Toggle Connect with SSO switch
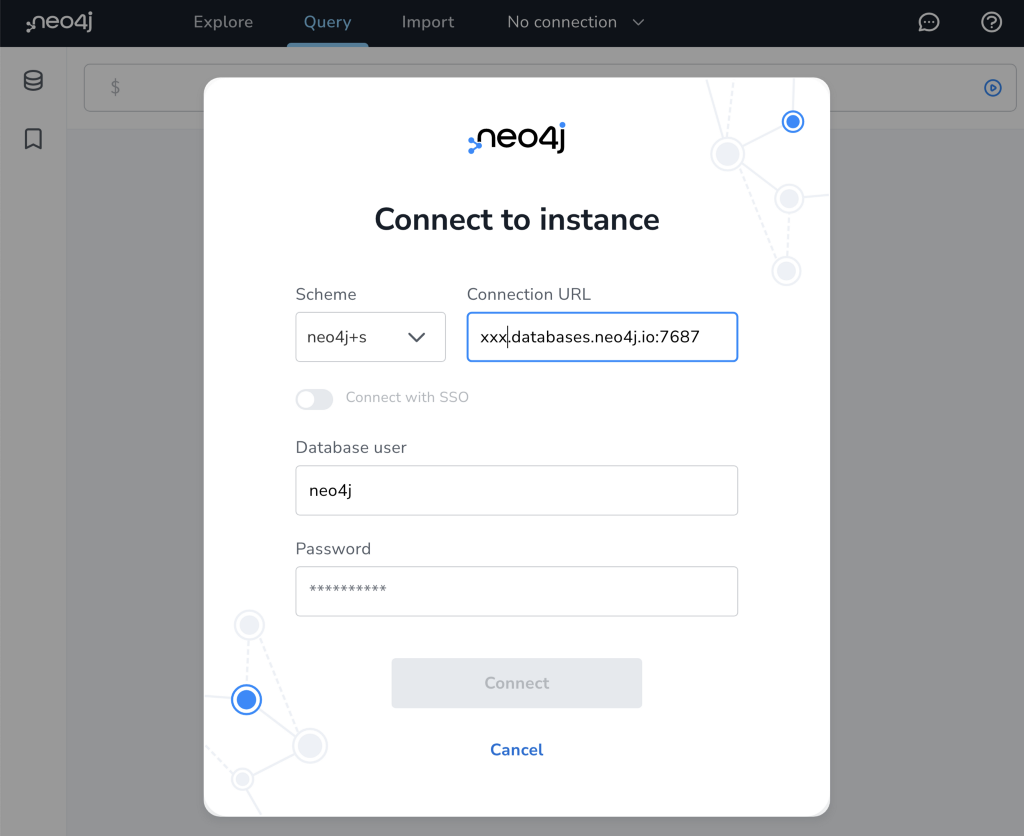Image resolution: width=1024 pixels, height=836 pixels. (x=314, y=398)
